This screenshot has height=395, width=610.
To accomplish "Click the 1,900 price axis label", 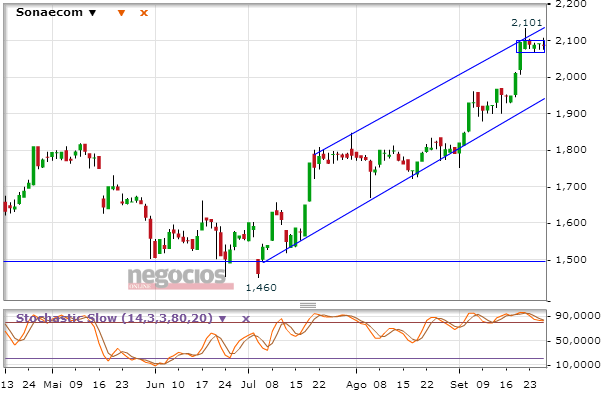I will tap(571, 113).
